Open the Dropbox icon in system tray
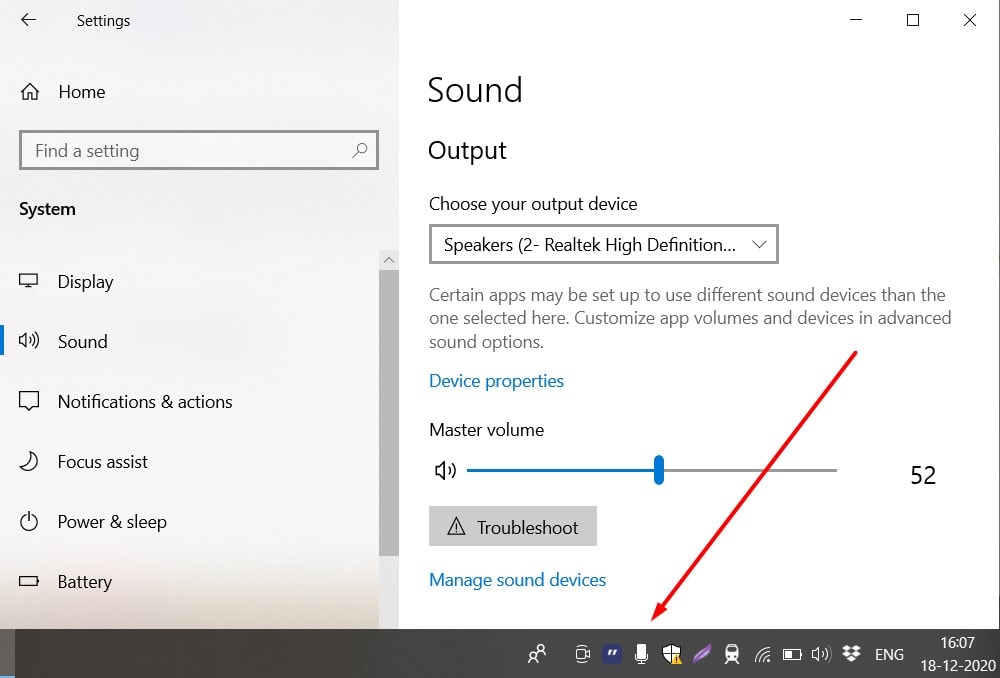1000x678 pixels. pyautogui.click(x=850, y=653)
